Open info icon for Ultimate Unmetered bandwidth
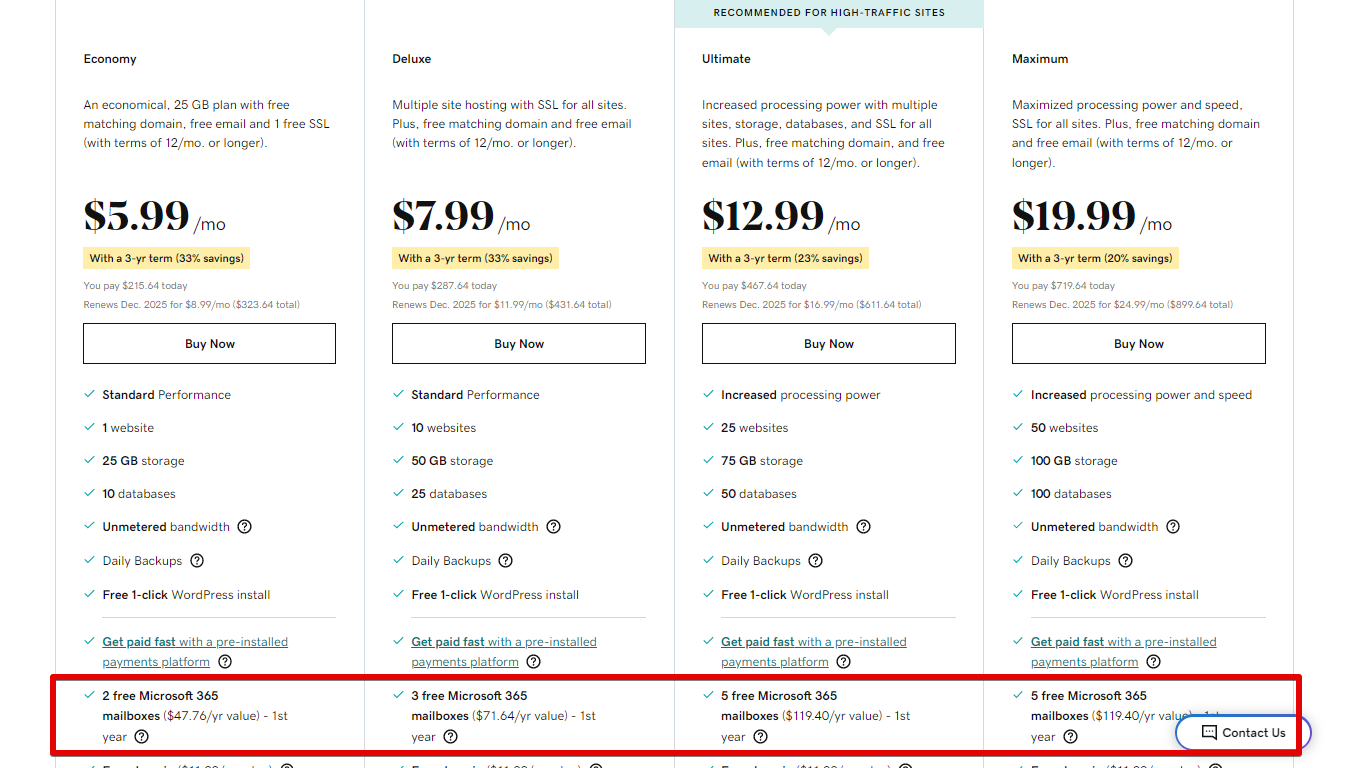This screenshot has width=1348, height=768. (864, 527)
